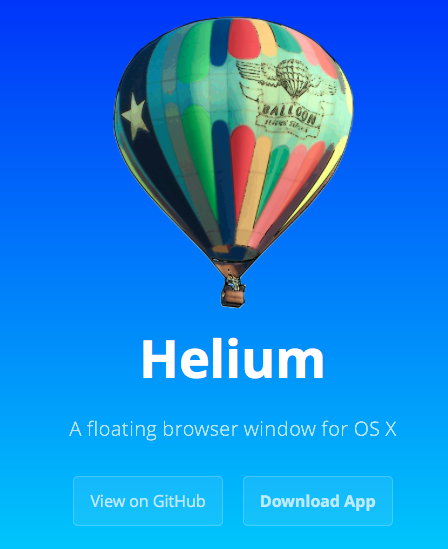
Task: Click the Download App button
Action: tap(318, 501)
